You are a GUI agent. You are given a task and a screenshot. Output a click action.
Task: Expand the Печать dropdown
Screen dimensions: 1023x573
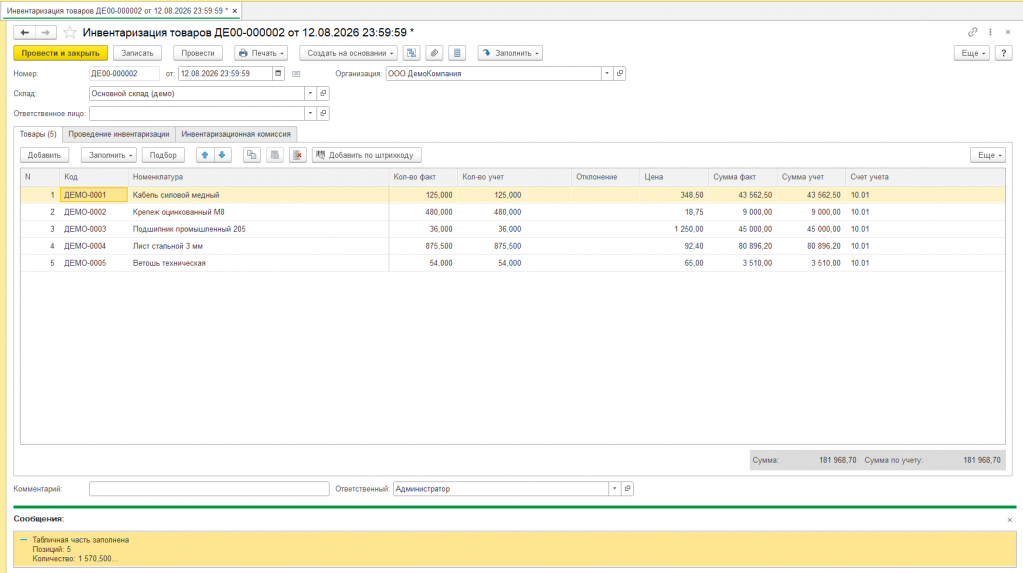click(x=261, y=53)
